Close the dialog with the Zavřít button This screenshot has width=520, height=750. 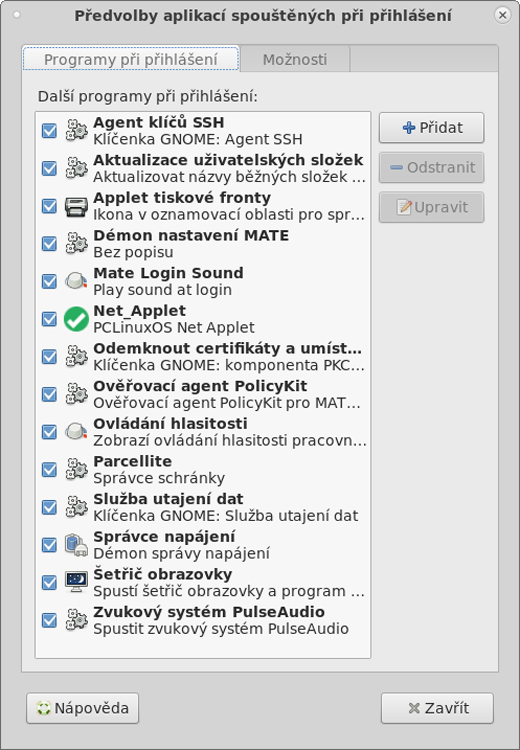click(437, 708)
